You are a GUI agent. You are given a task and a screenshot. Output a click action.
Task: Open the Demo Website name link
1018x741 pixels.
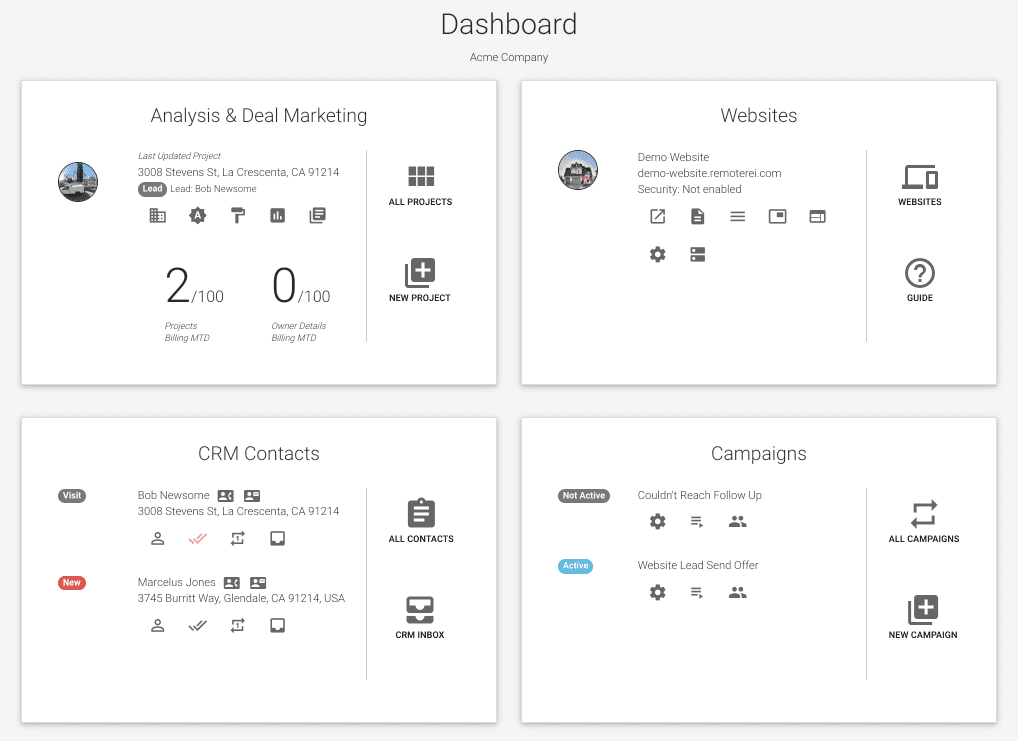pos(673,157)
